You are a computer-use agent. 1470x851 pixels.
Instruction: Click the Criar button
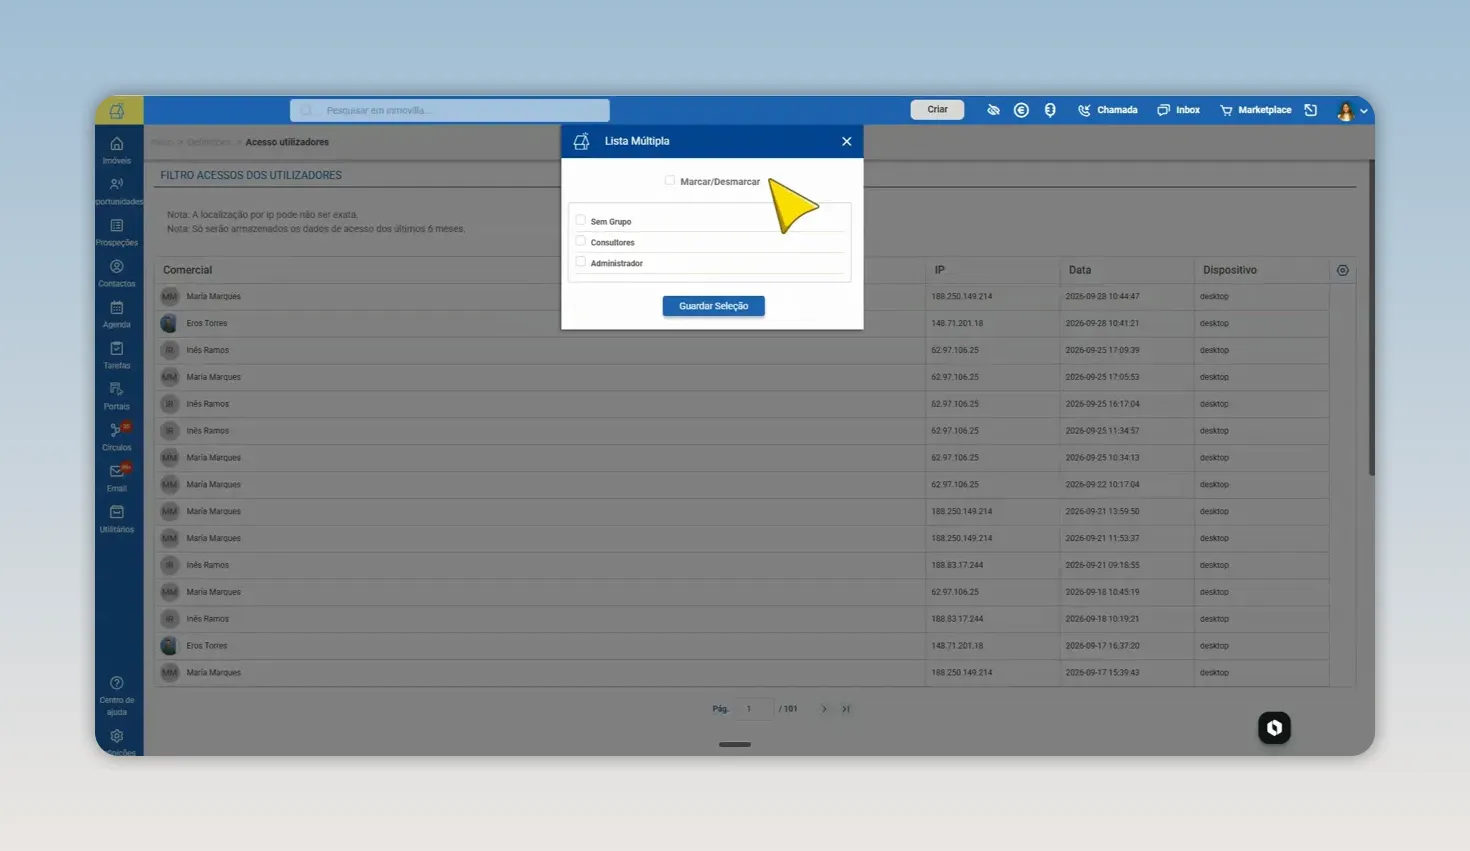tap(937, 110)
